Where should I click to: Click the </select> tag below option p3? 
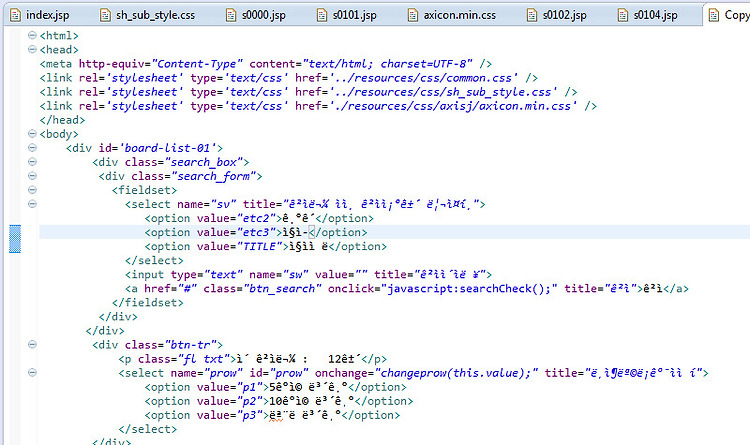(147, 429)
